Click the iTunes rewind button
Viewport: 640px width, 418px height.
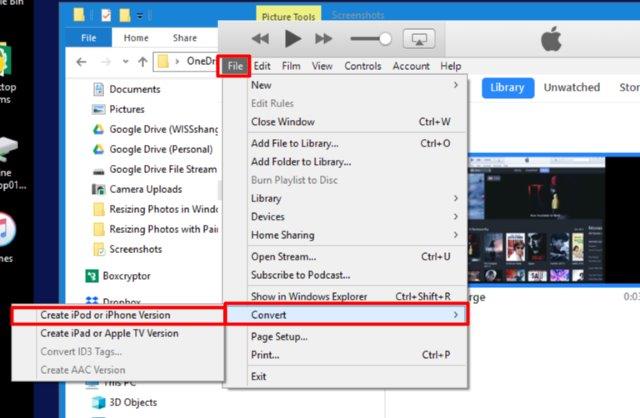click(260, 39)
